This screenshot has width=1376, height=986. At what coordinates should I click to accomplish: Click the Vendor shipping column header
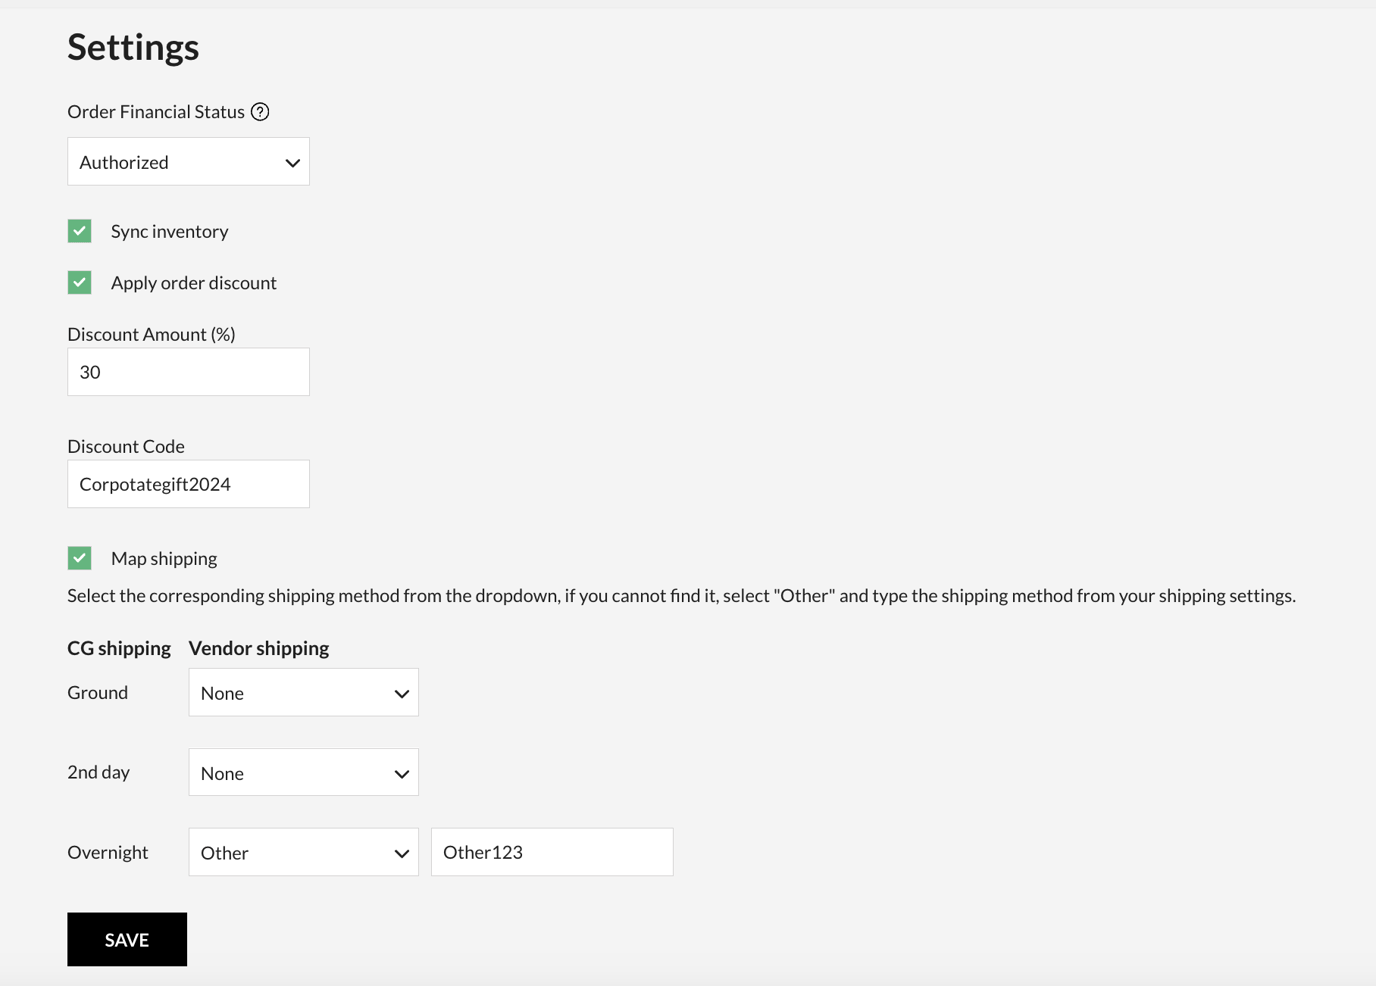coord(258,648)
